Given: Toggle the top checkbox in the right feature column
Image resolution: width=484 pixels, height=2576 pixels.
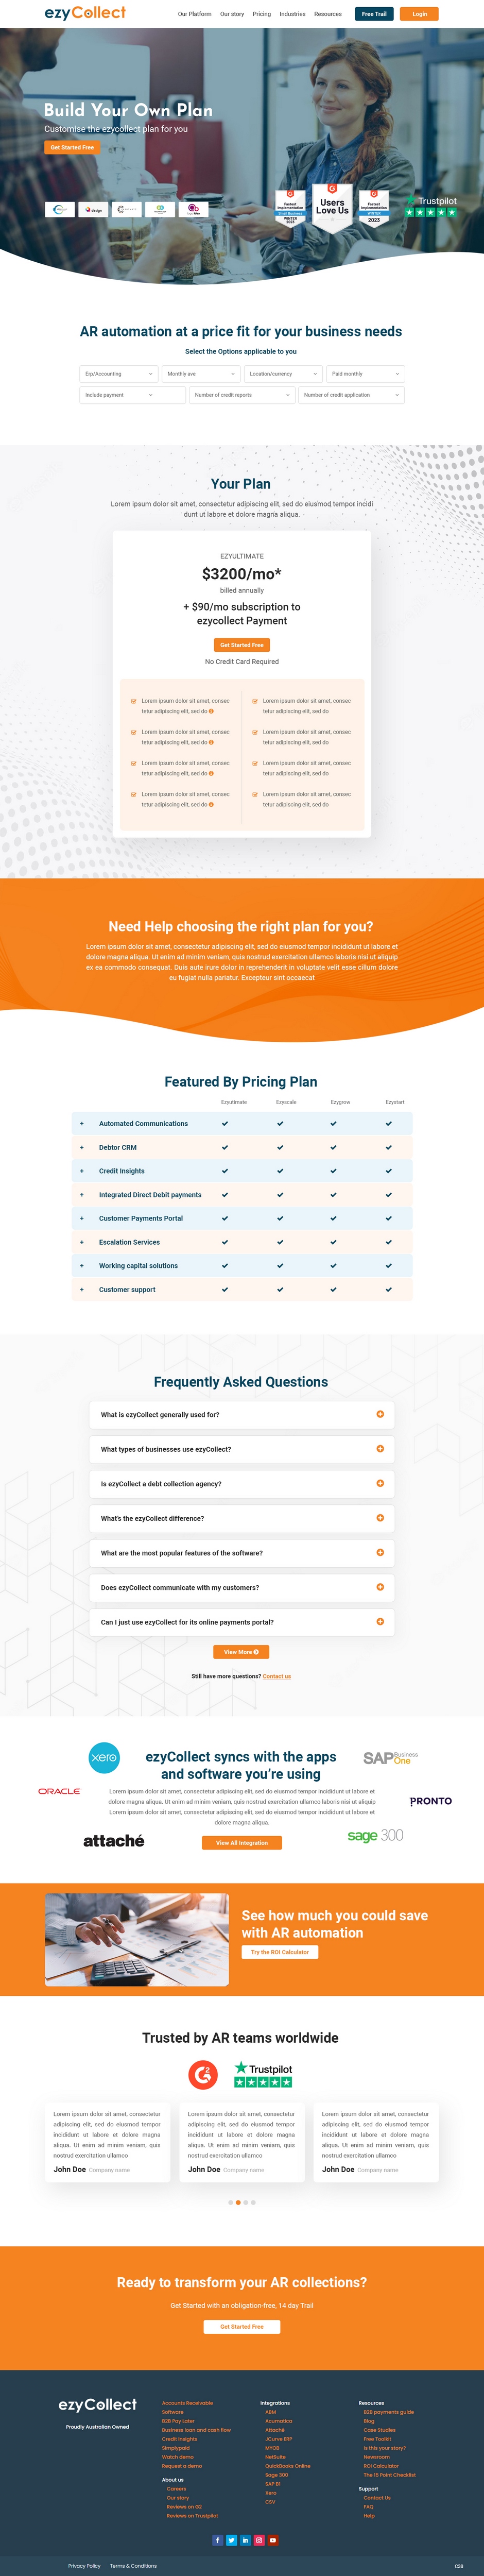Looking at the screenshot, I should click(x=255, y=701).
